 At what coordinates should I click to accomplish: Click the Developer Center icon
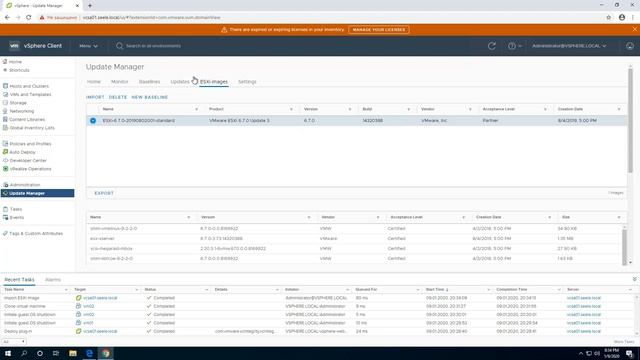pos(5,160)
